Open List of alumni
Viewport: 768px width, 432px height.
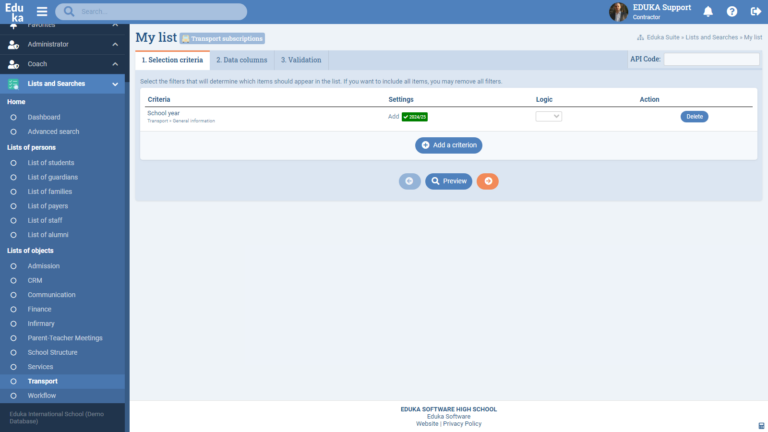(48, 235)
